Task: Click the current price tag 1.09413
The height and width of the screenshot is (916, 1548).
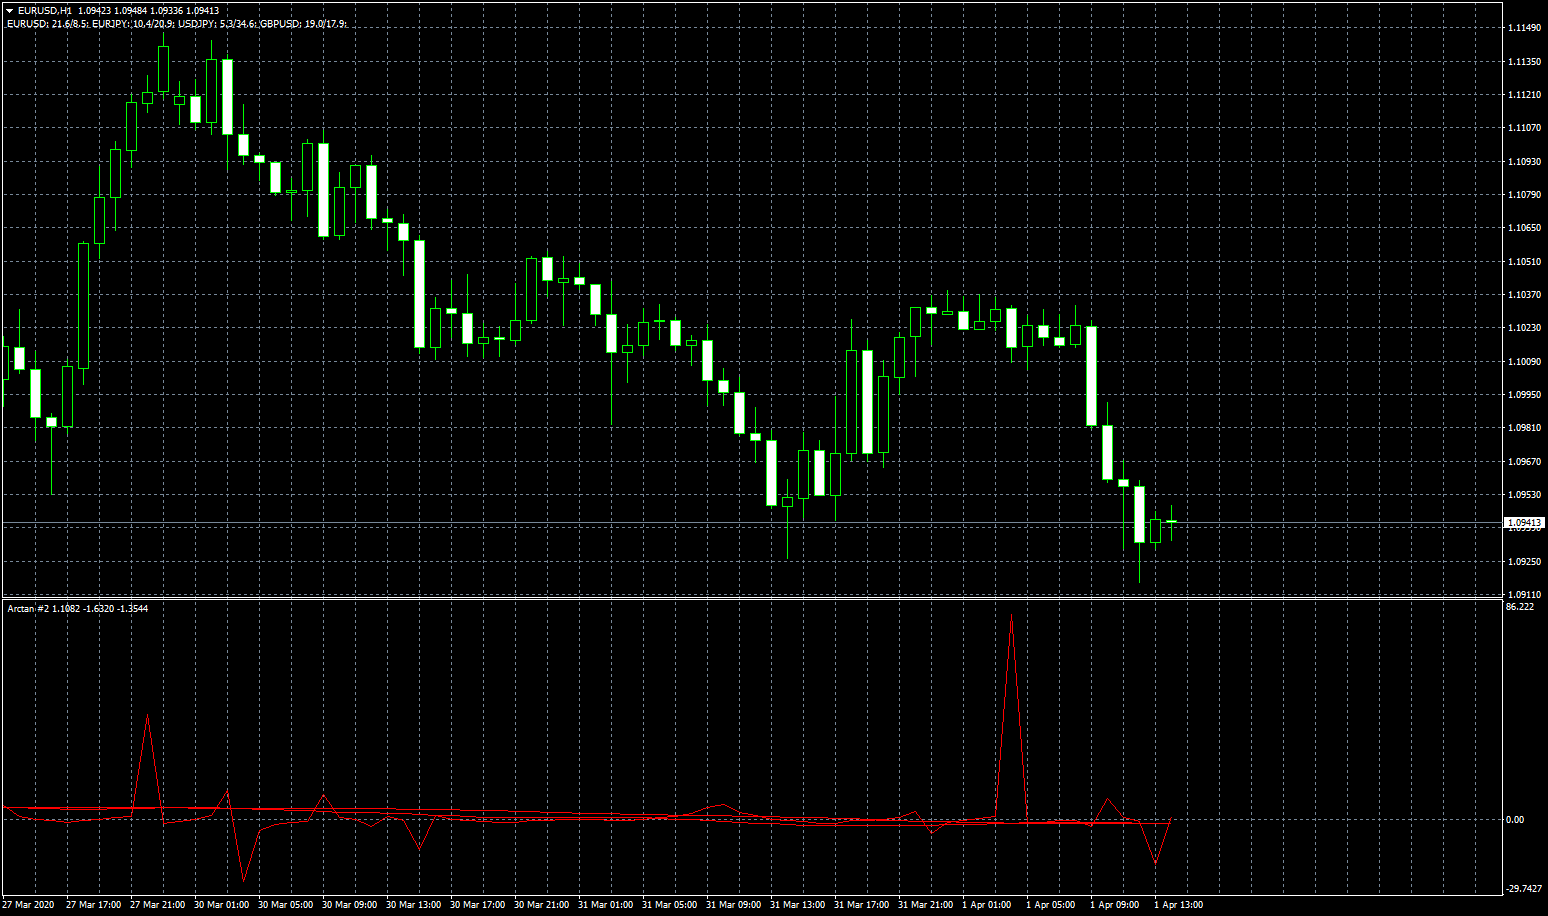Action: click(x=1524, y=522)
